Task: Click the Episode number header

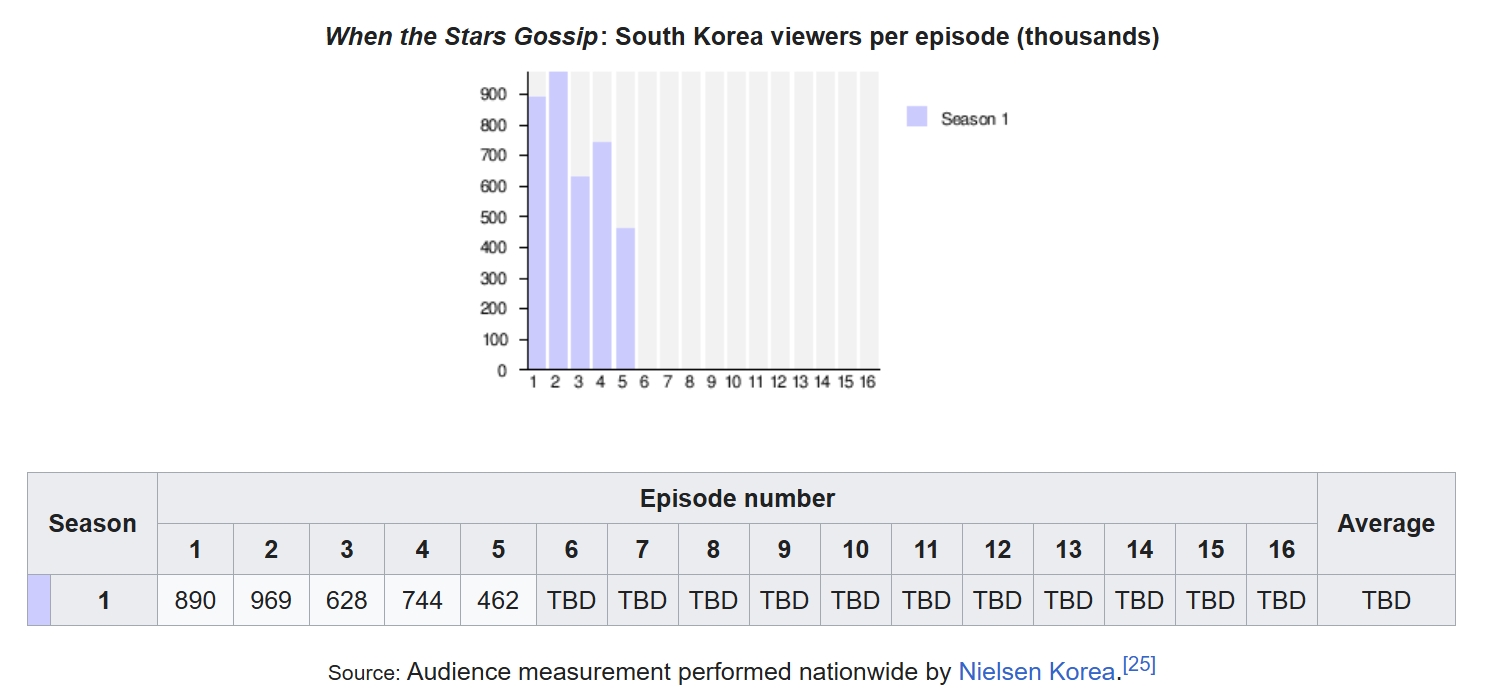Action: (737, 498)
